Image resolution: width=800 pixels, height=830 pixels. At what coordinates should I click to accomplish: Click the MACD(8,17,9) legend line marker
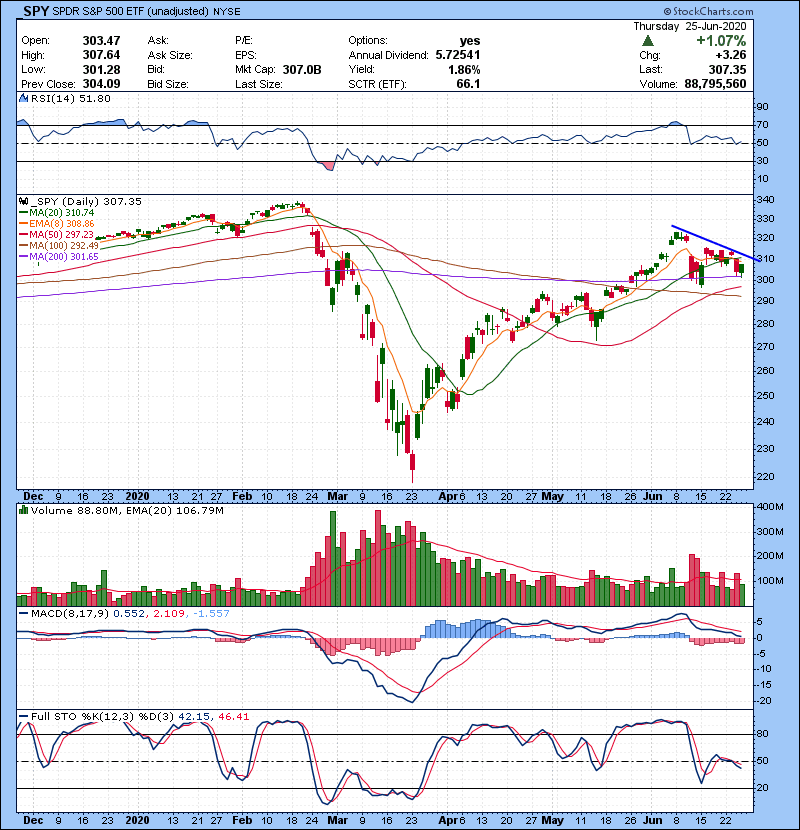pyautogui.click(x=23, y=614)
